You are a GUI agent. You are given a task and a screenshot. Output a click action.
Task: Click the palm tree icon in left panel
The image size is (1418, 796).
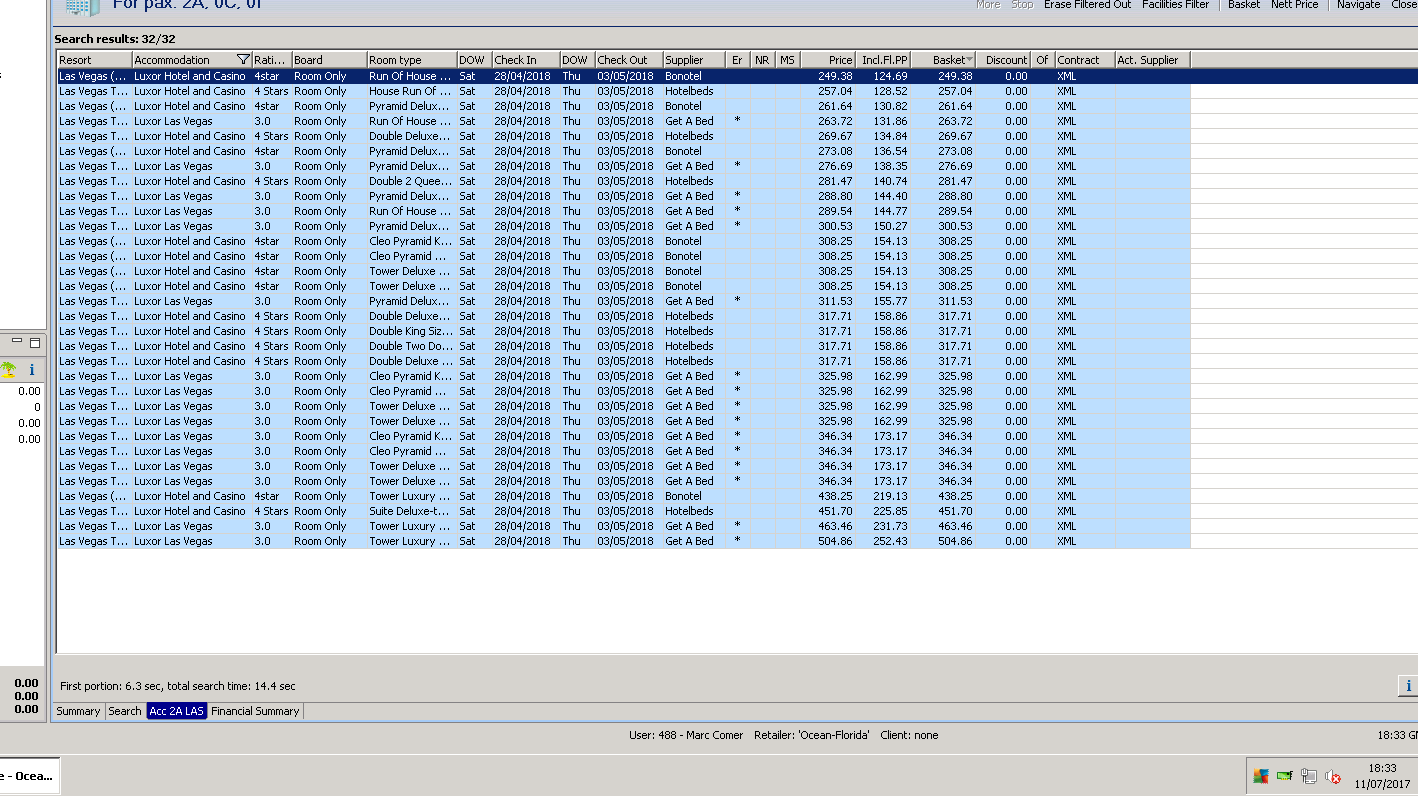[9, 369]
